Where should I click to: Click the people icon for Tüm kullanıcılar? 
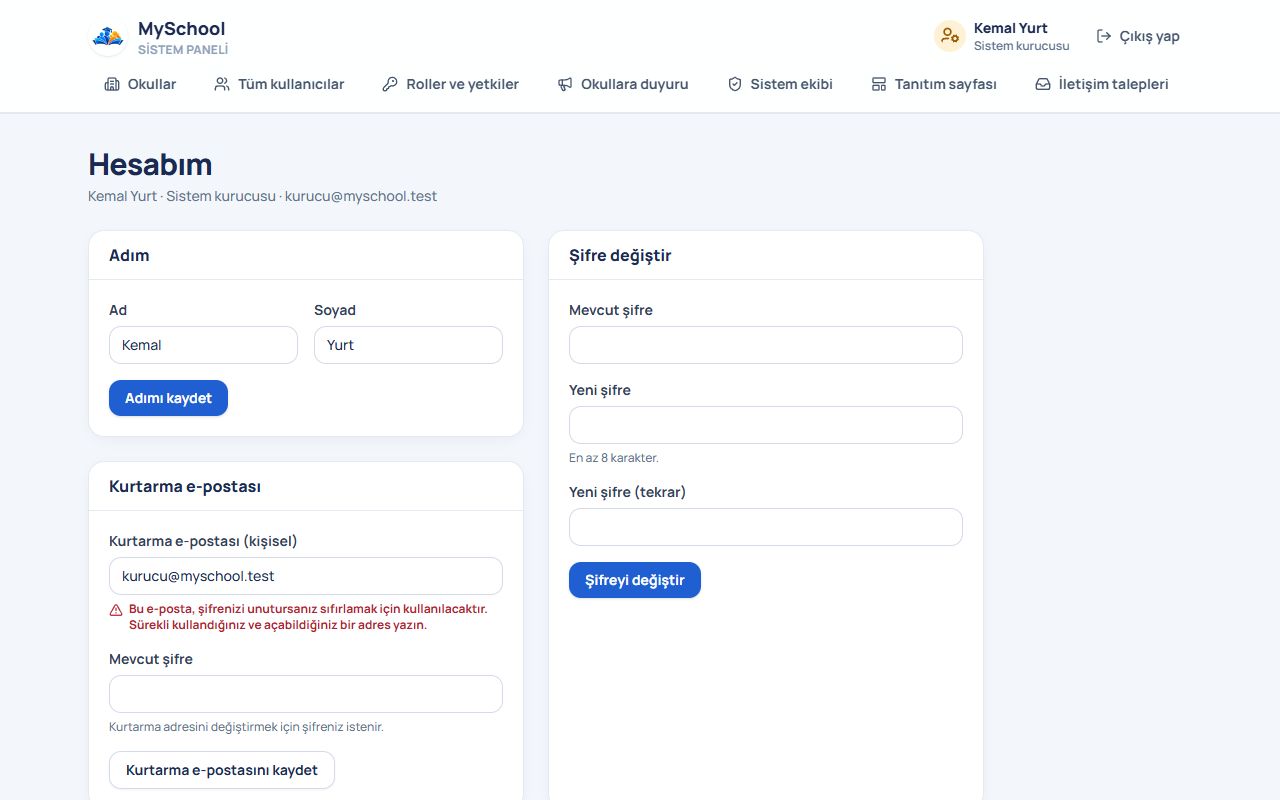click(x=222, y=84)
